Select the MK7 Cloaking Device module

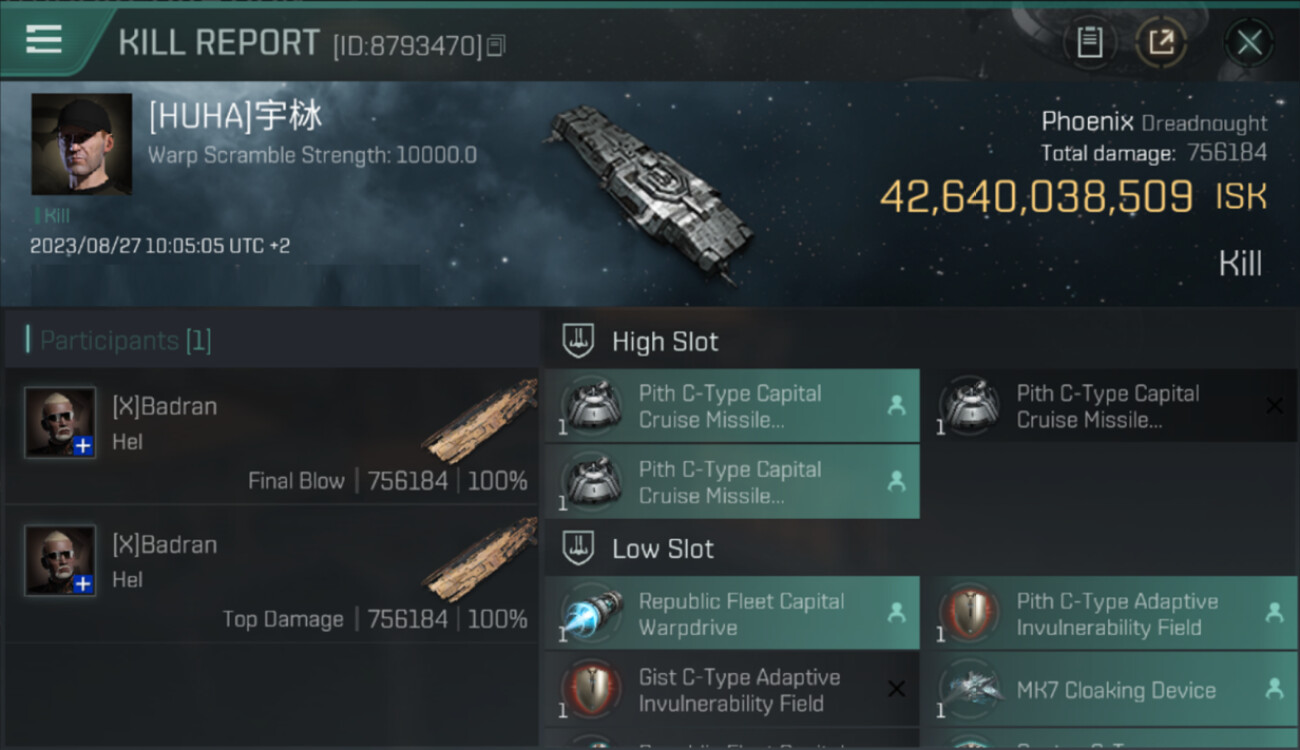point(1117,690)
